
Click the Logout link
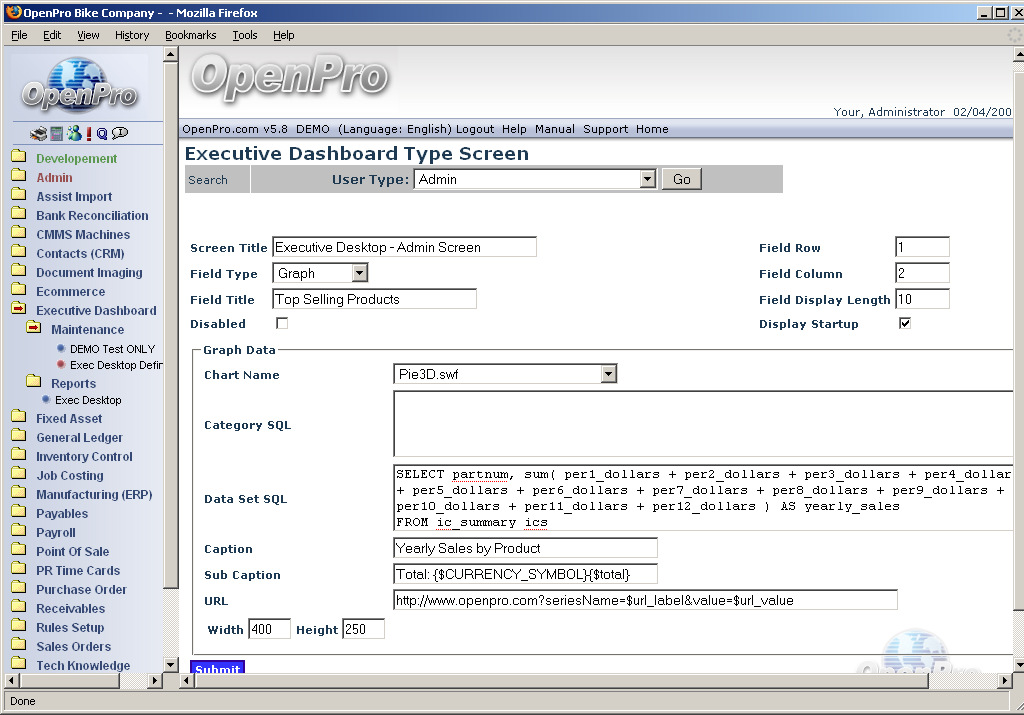[x=475, y=129]
